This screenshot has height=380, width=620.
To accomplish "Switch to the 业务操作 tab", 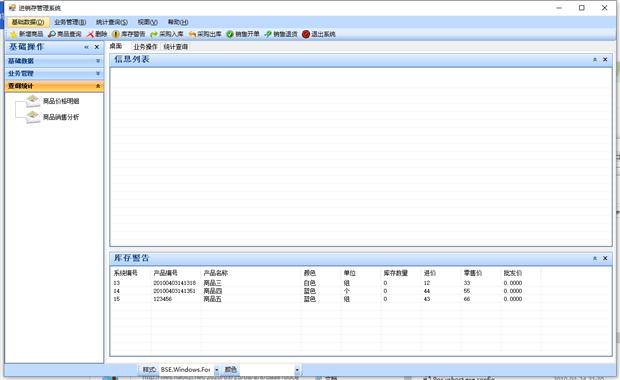I will tap(145, 47).
